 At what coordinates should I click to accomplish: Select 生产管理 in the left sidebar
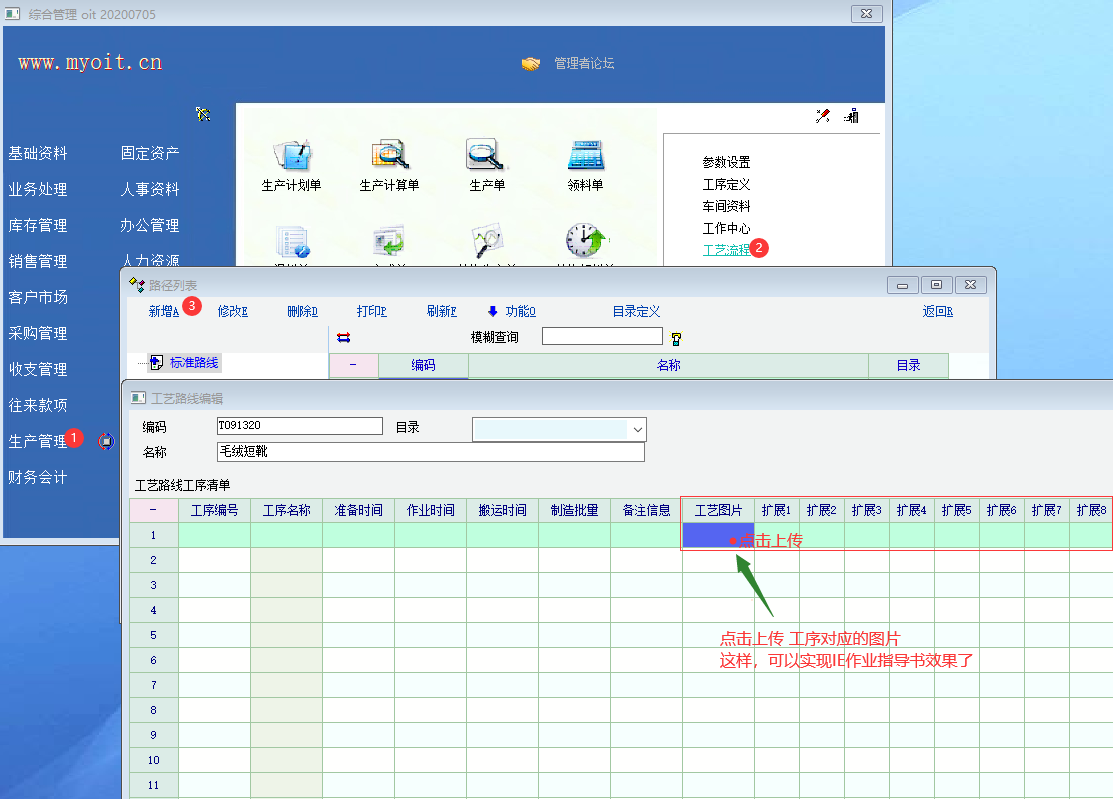[x=37, y=441]
